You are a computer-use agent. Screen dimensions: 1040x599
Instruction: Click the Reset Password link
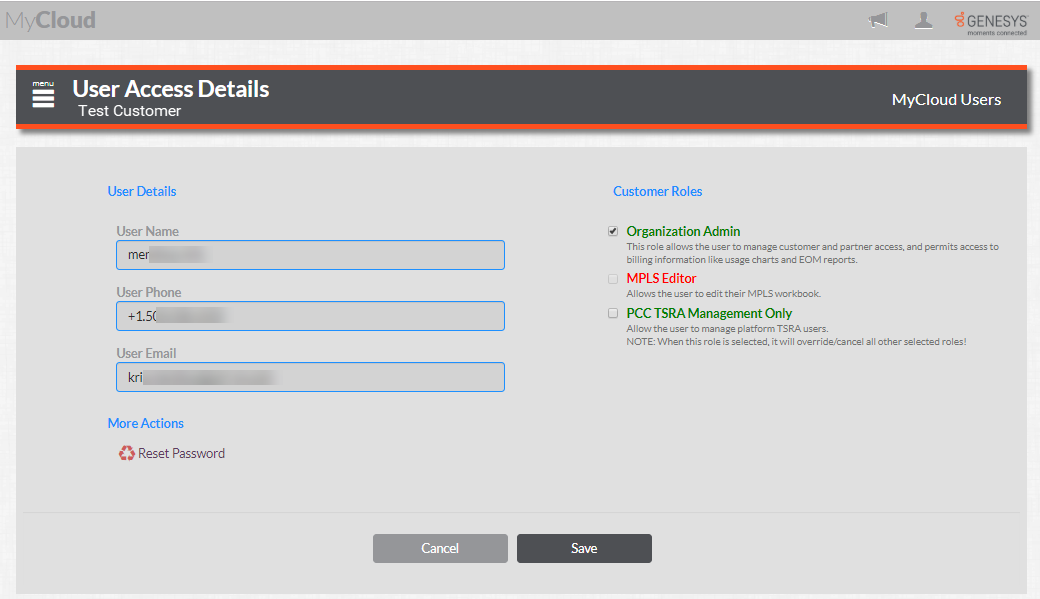point(181,453)
